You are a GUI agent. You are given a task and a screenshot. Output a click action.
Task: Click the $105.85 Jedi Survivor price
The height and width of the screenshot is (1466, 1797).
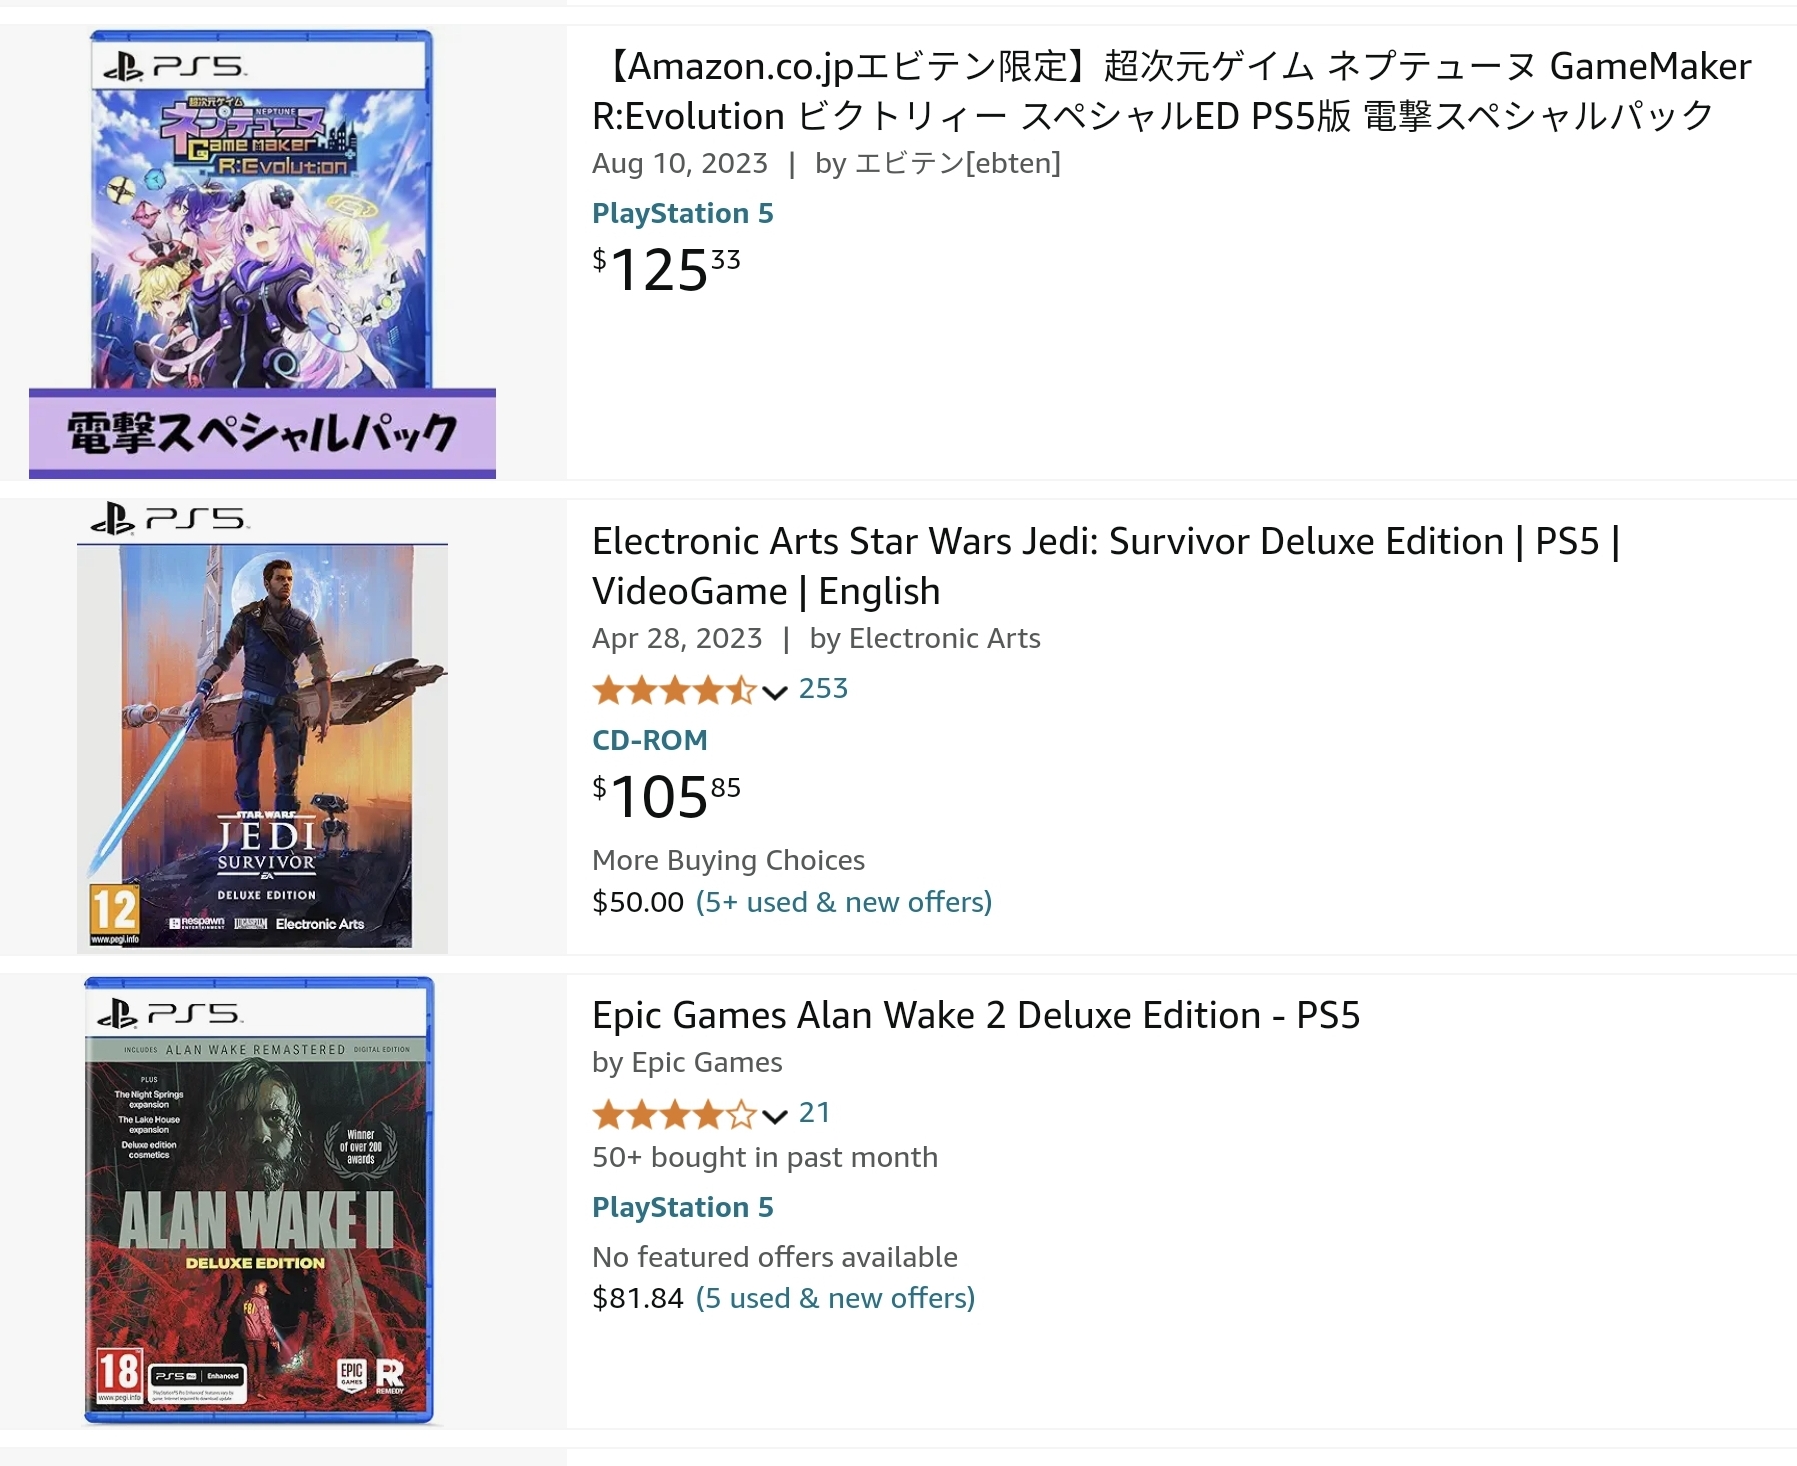pos(666,797)
